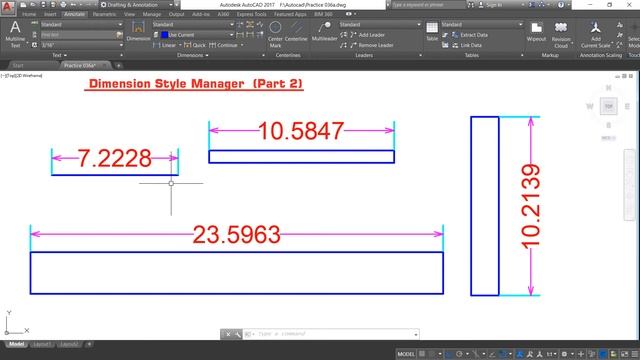Switch to the Layout1 tab
Image resolution: width=640 pixels, height=360 pixels.
[41, 344]
